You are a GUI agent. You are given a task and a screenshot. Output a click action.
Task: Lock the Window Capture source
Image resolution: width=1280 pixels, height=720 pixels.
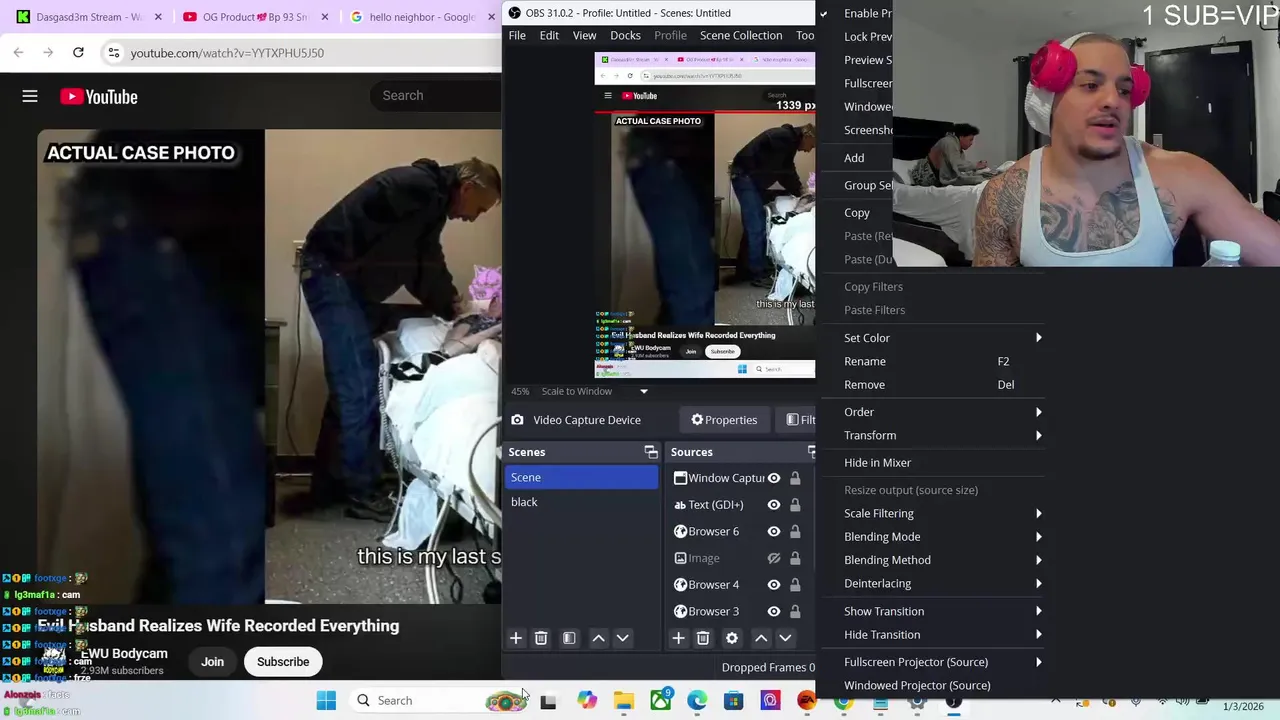coord(795,478)
